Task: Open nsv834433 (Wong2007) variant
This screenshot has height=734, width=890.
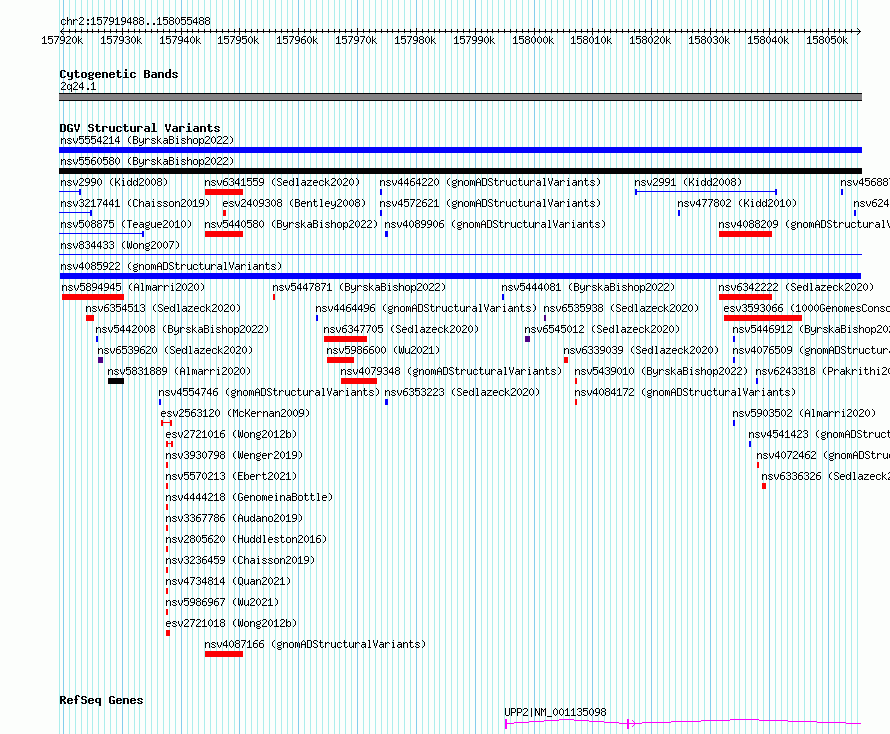Action: 120,245
